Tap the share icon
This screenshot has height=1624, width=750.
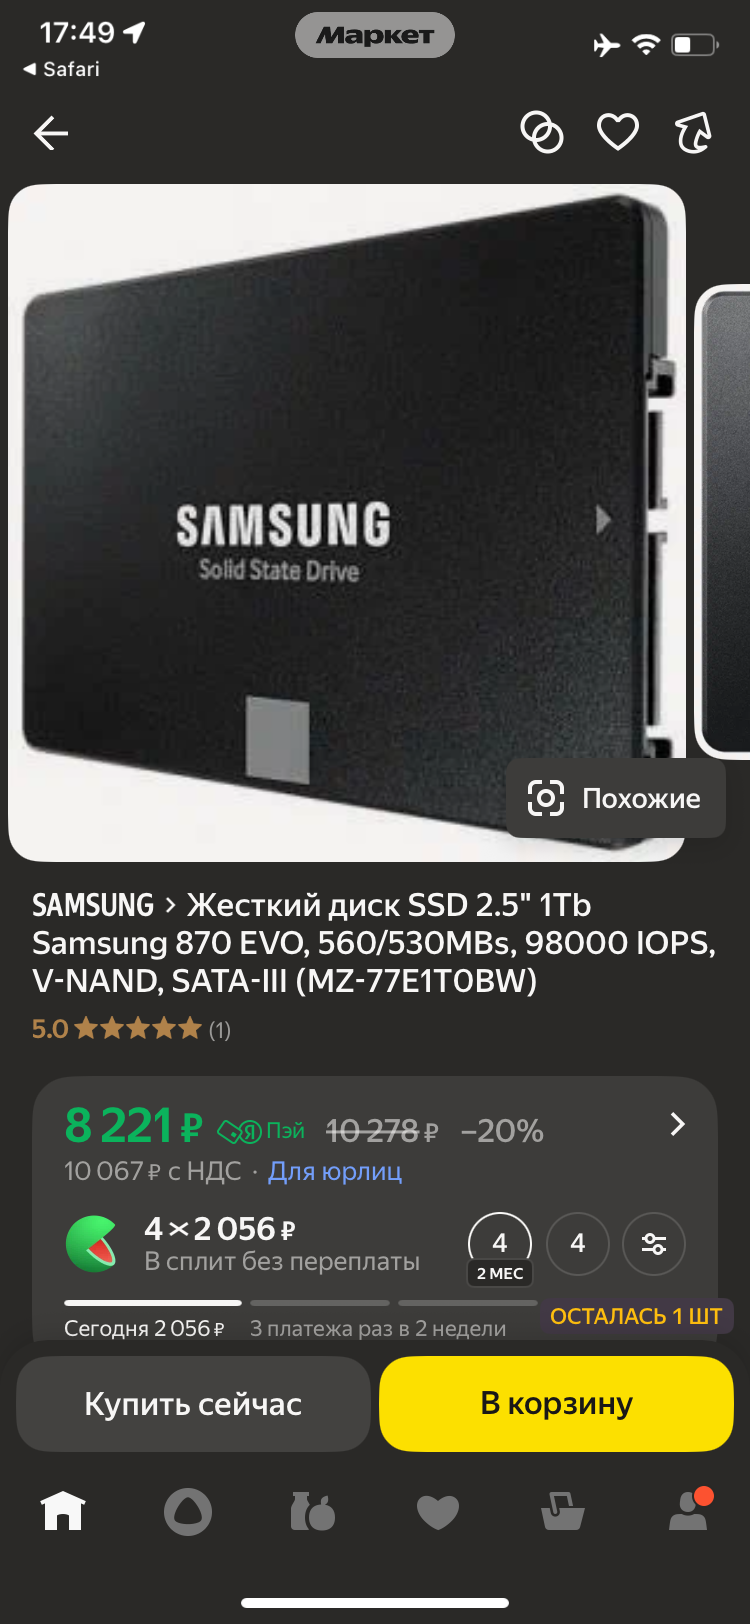[693, 132]
